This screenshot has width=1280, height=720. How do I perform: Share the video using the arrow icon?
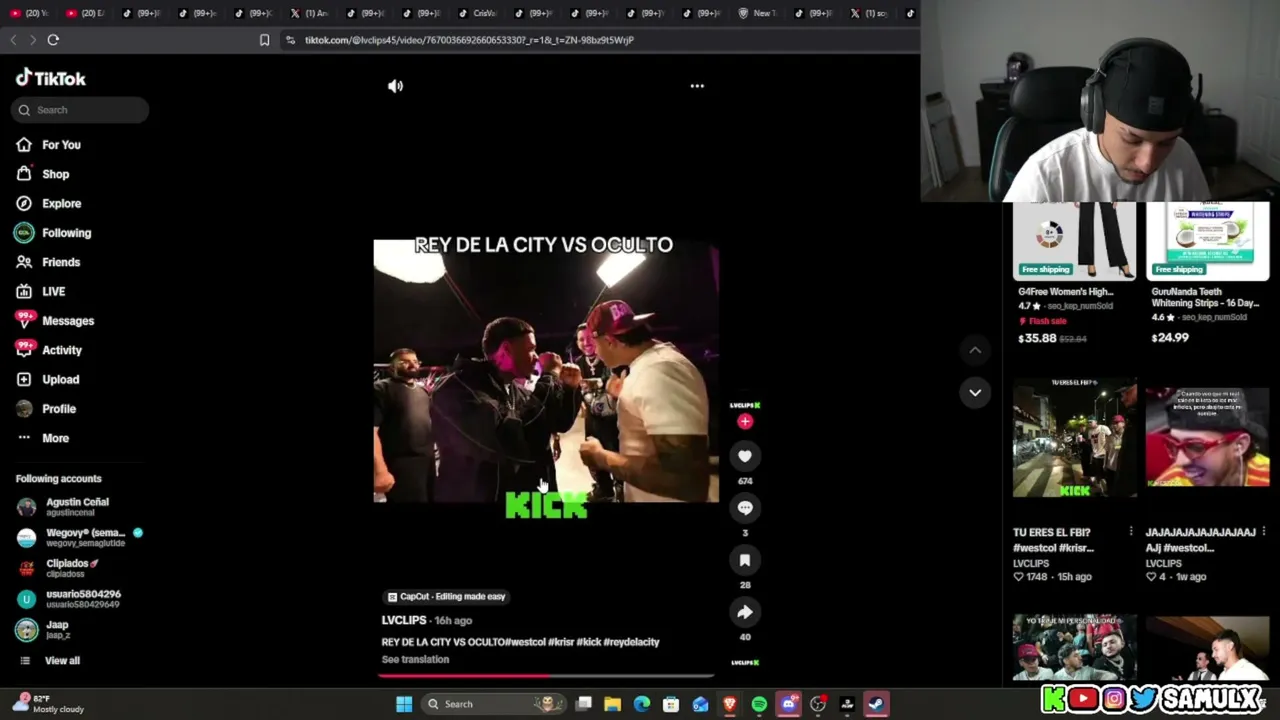(745, 612)
